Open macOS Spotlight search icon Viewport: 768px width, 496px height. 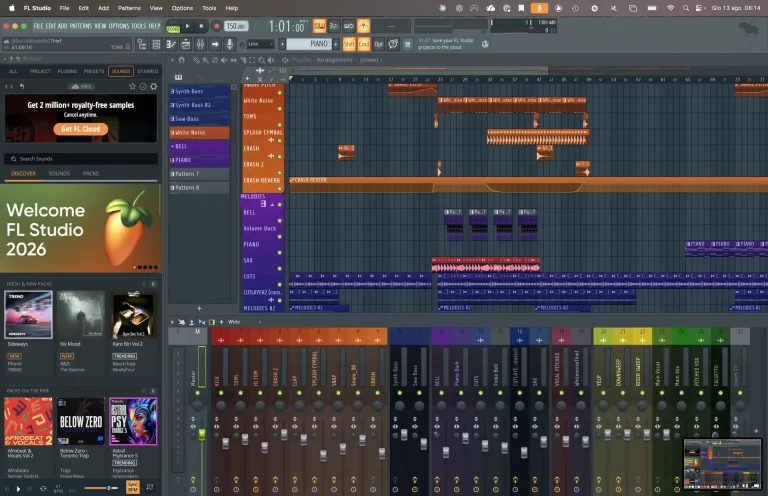coord(686,8)
